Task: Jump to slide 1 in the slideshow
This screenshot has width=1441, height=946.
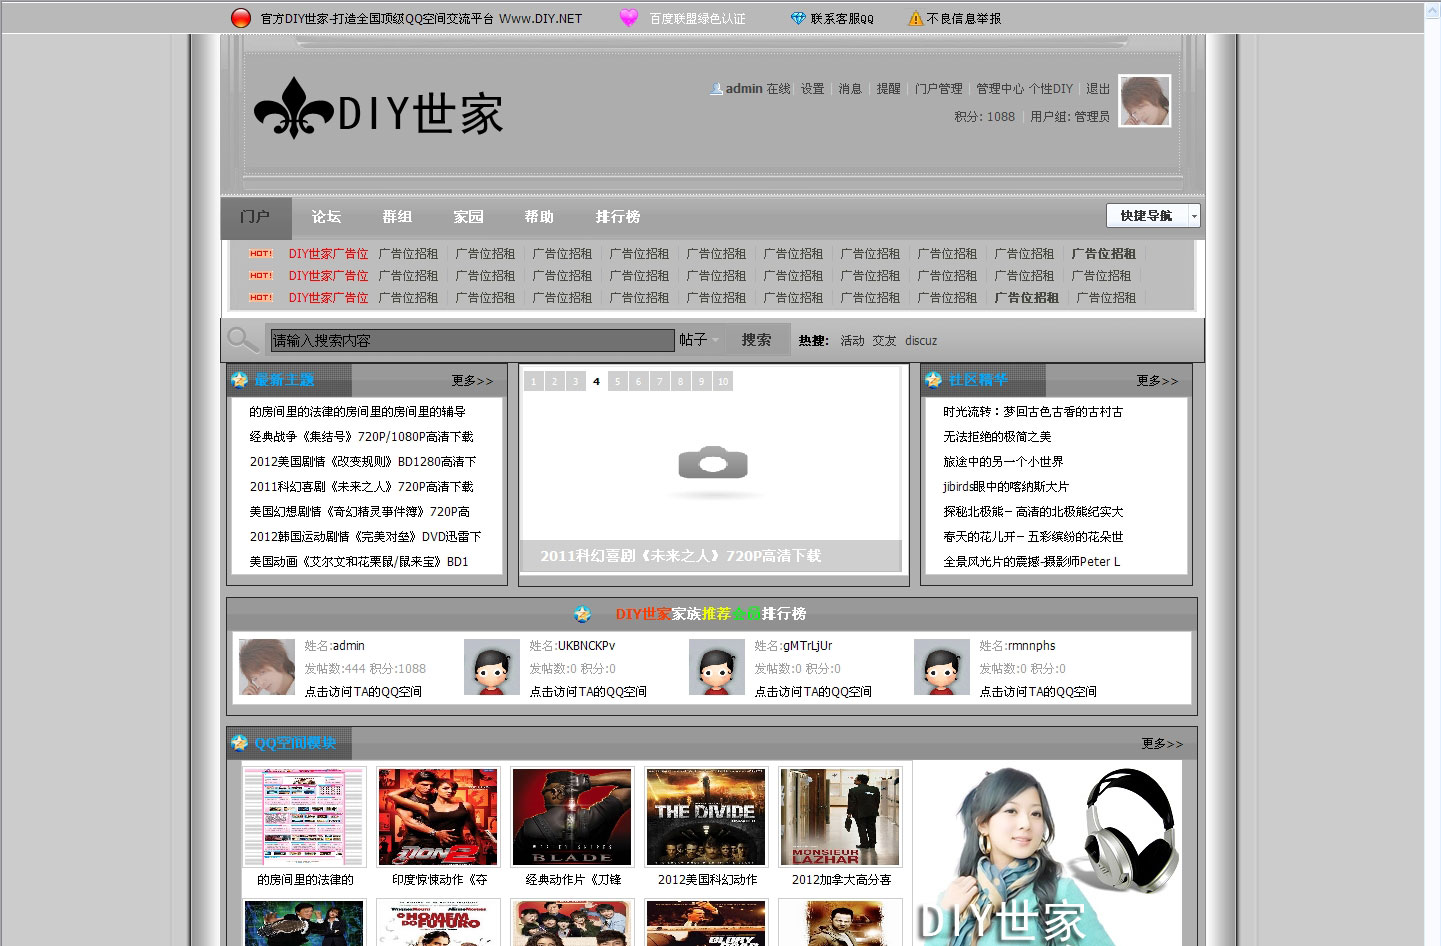Action: coord(534,381)
